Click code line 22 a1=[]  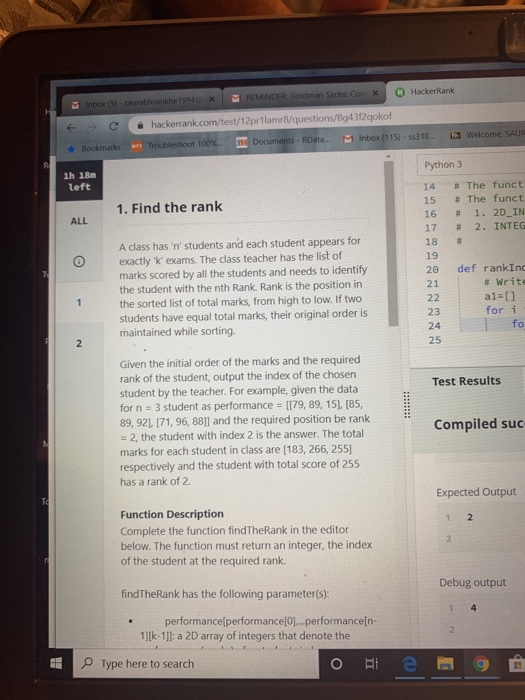500,296
